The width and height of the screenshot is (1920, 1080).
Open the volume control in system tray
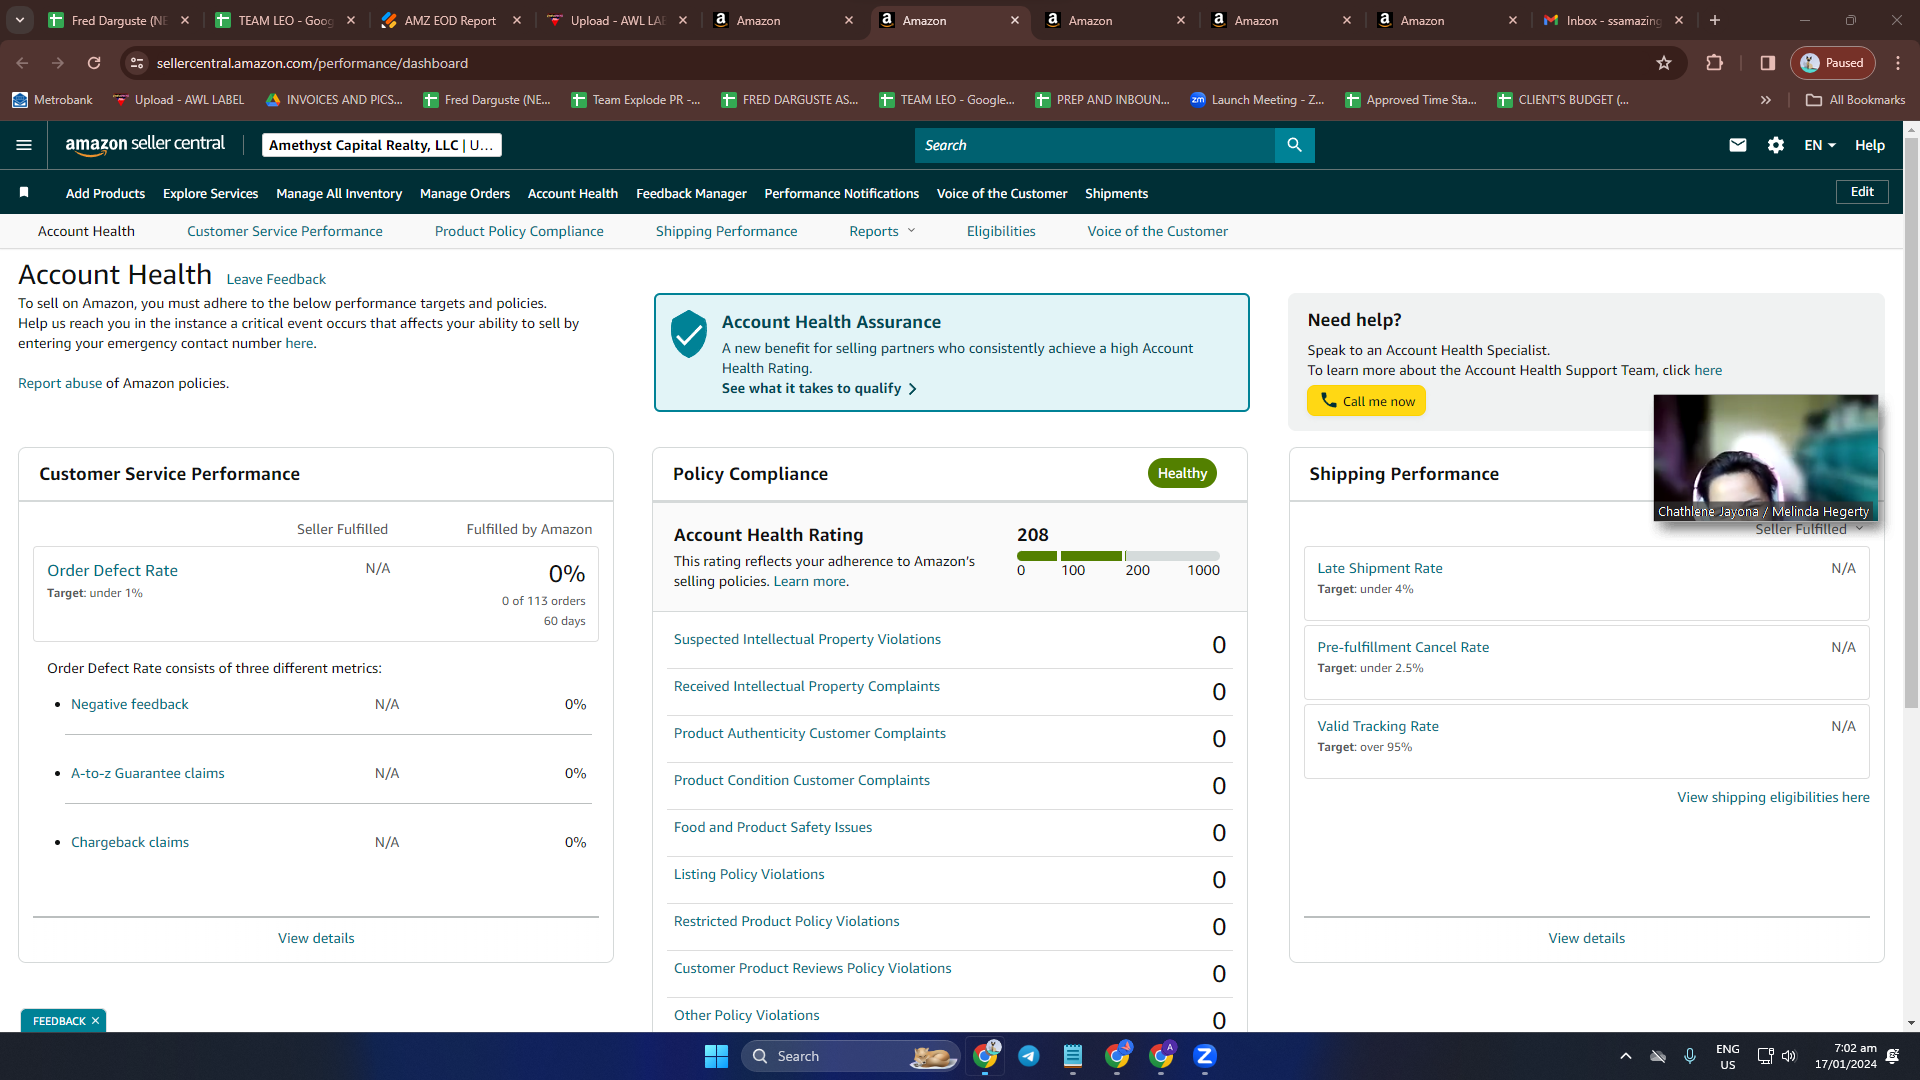[x=1789, y=1056]
